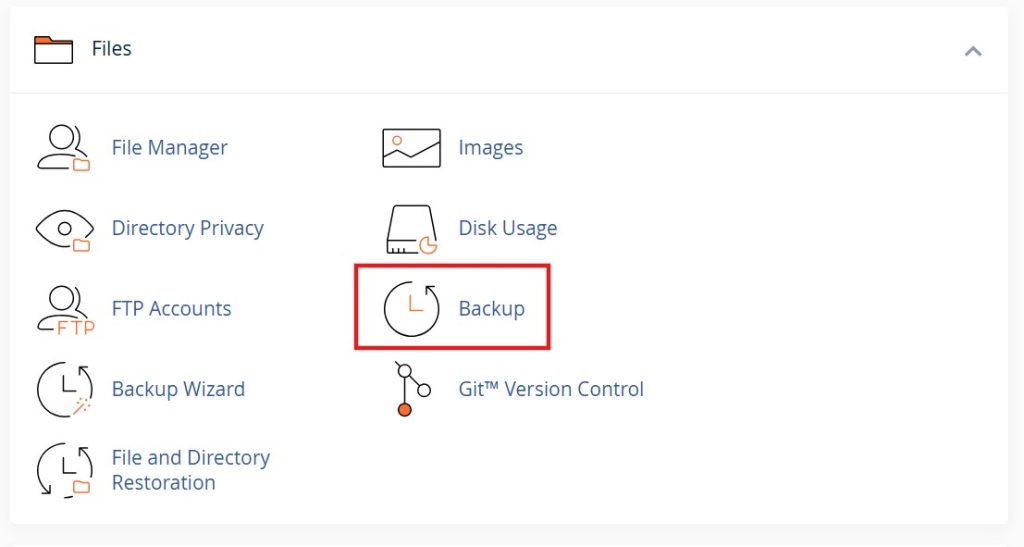
Task: Click the Images picture icon
Action: pos(411,148)
